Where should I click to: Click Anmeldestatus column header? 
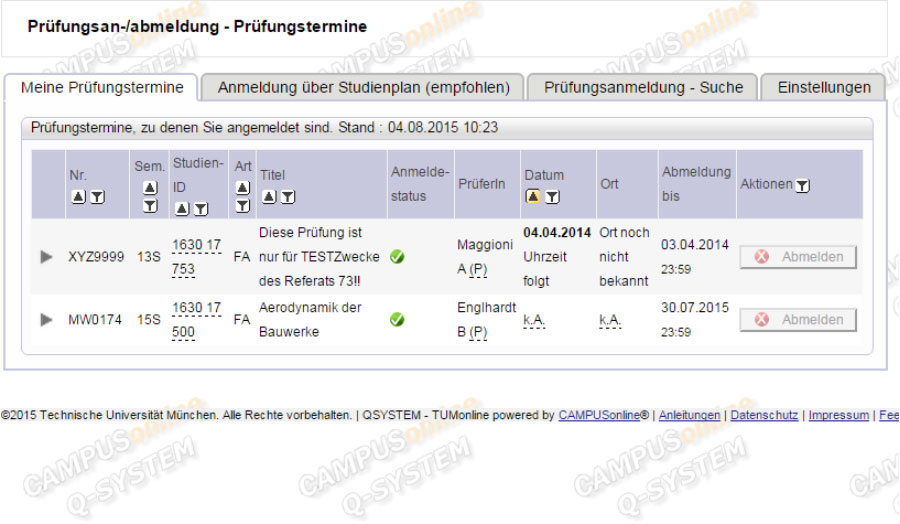pyautogui.click(x=420, y=184)
